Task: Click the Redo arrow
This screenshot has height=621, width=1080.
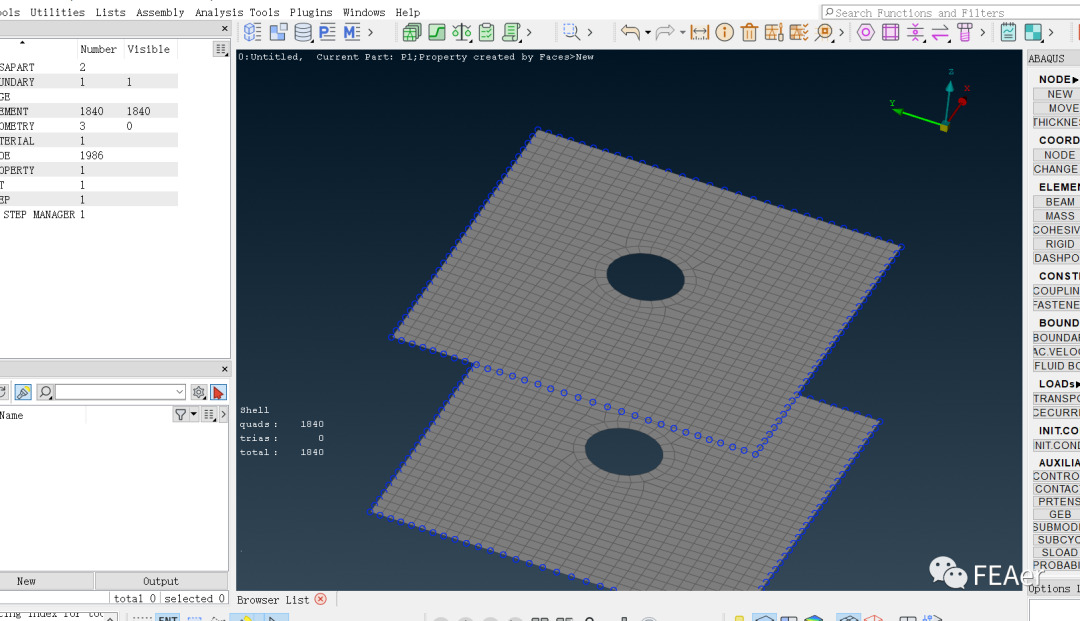Action: coord(665,32)
